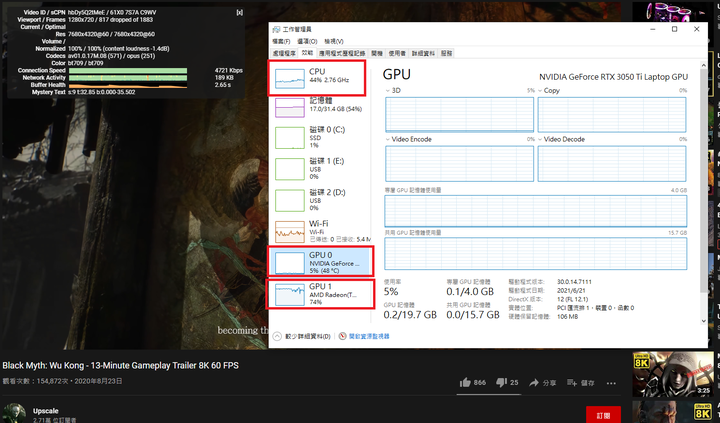Viewport: 720px width, 423px height.
Task: Open the top recommended PC build thumbnail
Action: 673,11
